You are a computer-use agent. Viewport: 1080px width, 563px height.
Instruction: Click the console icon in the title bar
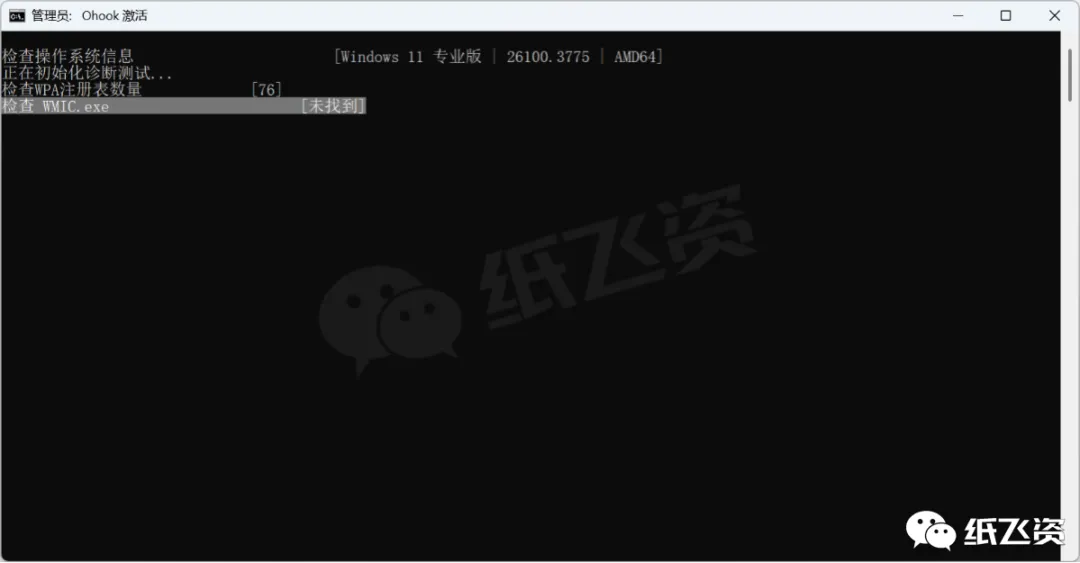(x=17, y=16)
